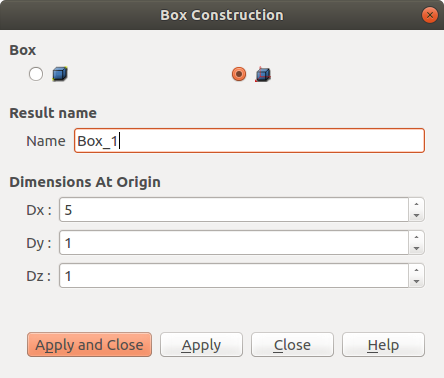The height and width of the screenshot is (378, 444).
Task: Click the box-at-origin dimensions icon
Action: pyautogui.click(x=263, y=74)
